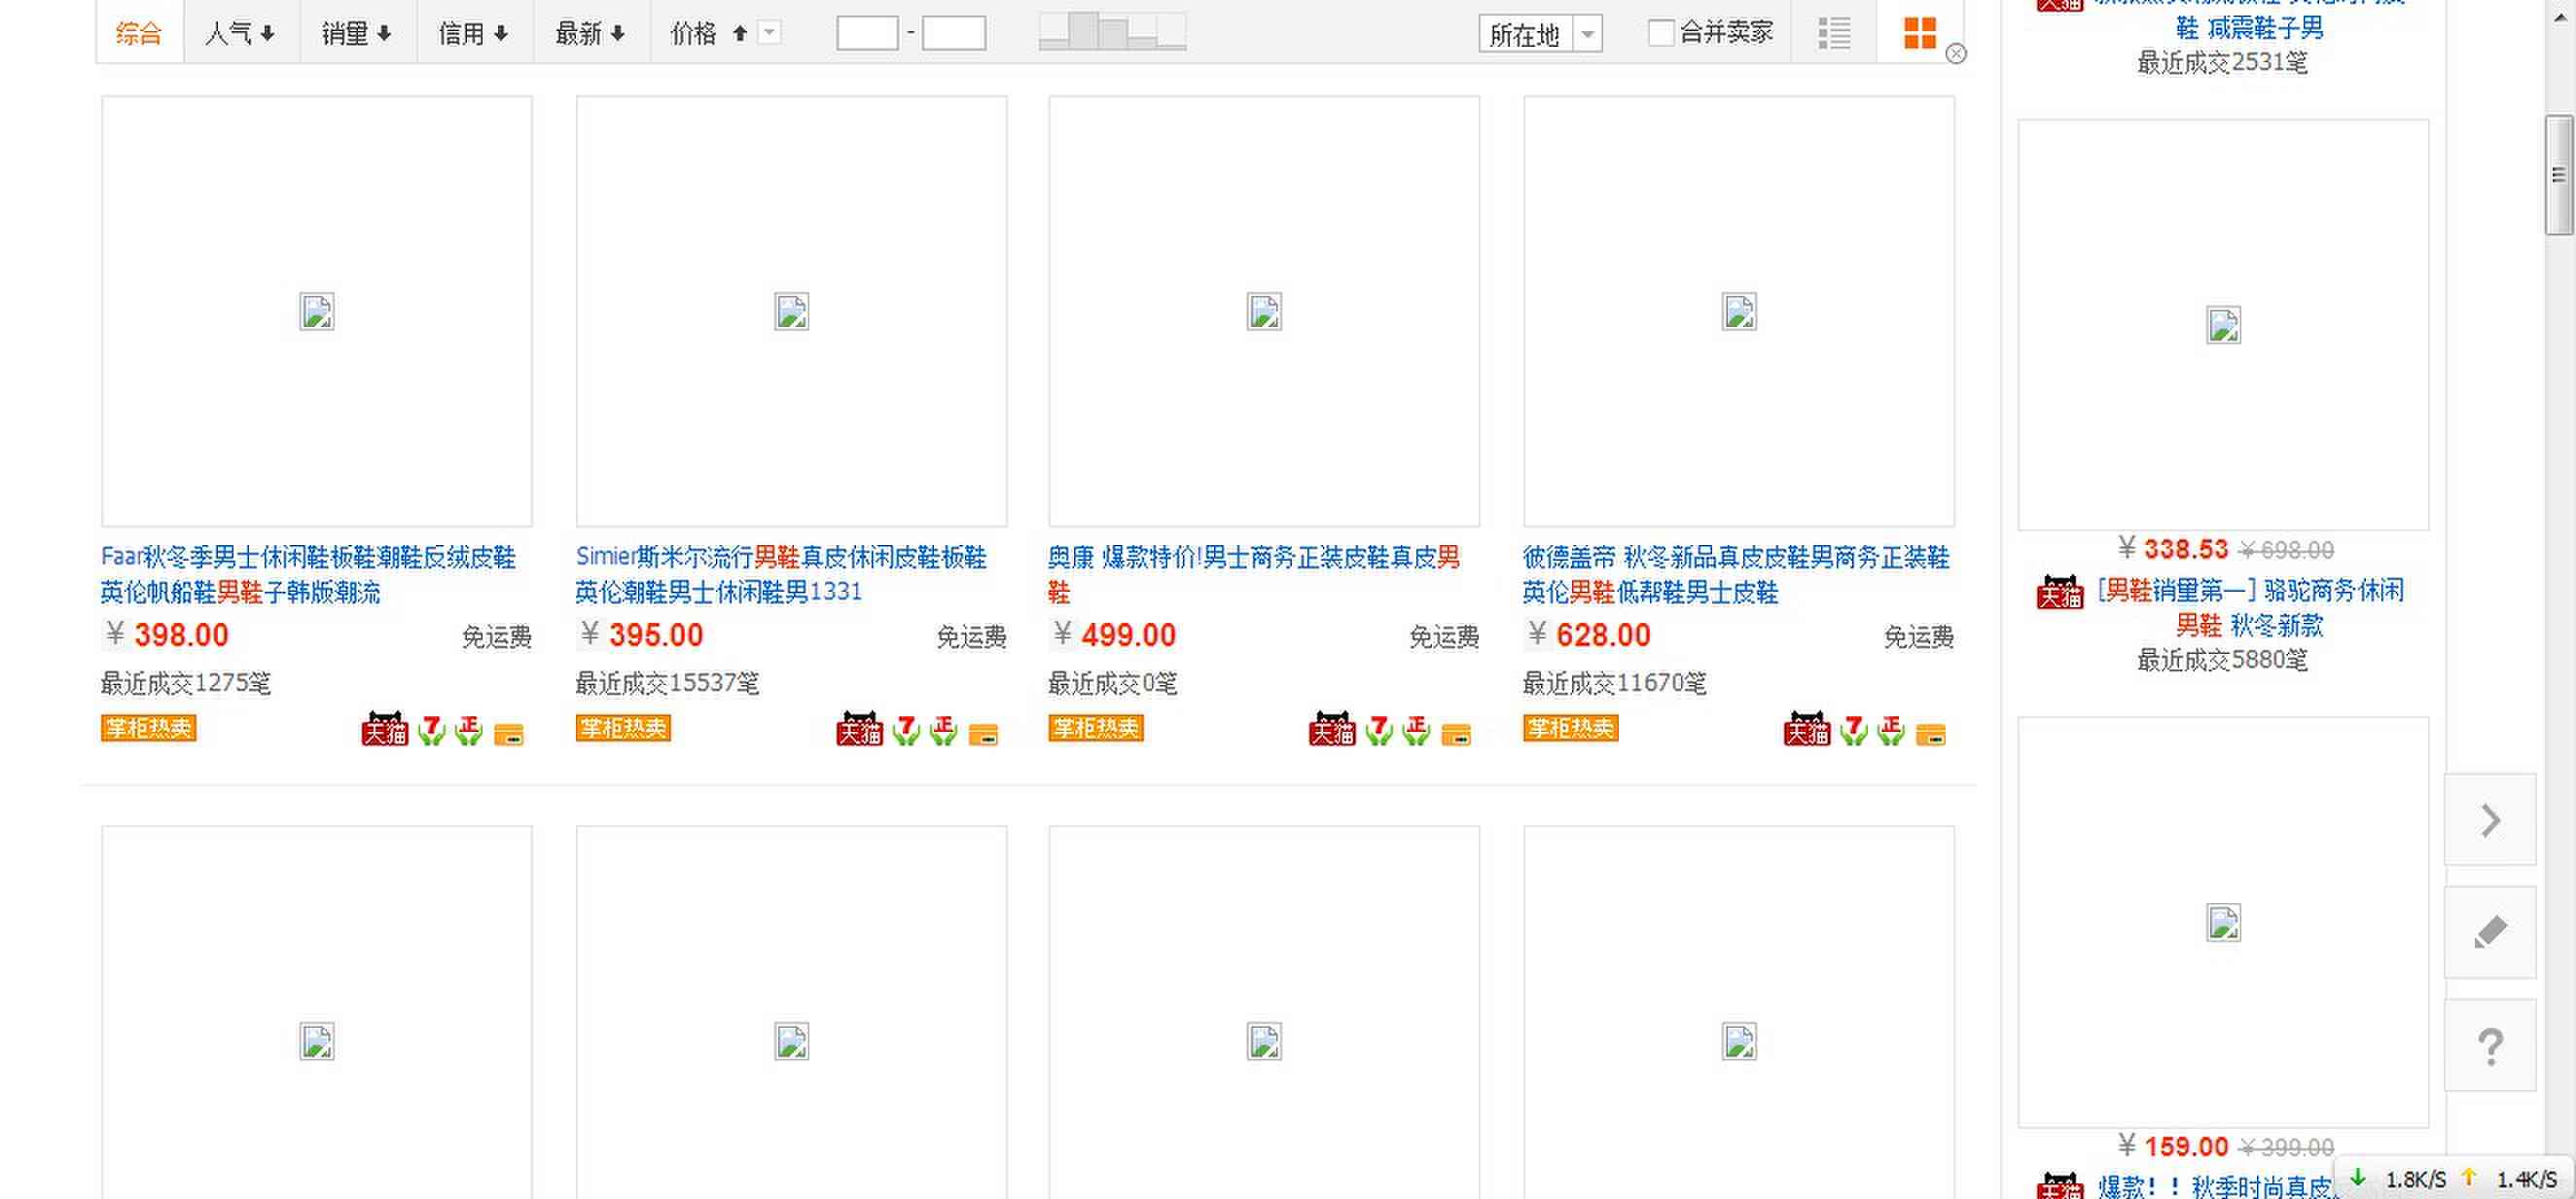
Task: Click the credit card icon on the ¥398.00 item
Action: coord(509,735)
